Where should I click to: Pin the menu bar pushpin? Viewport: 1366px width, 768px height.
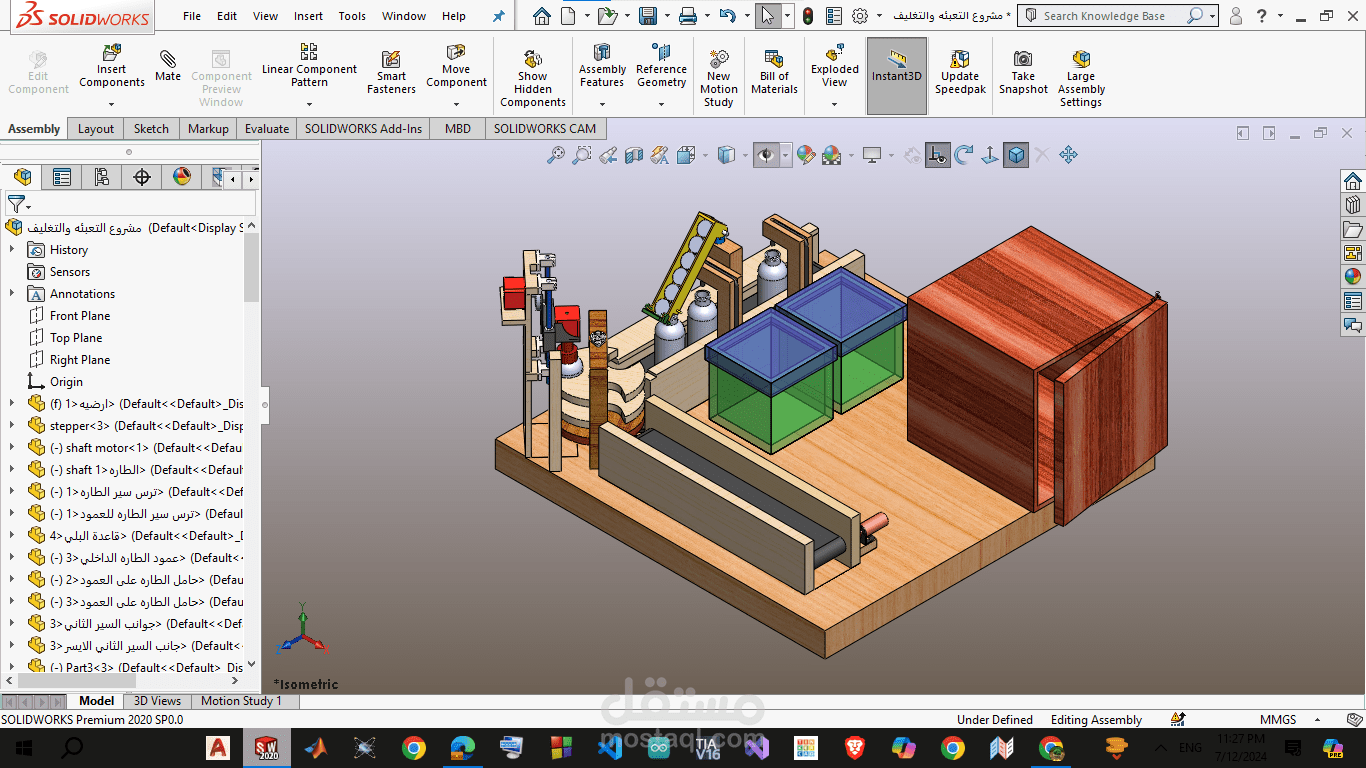[499, 16]
